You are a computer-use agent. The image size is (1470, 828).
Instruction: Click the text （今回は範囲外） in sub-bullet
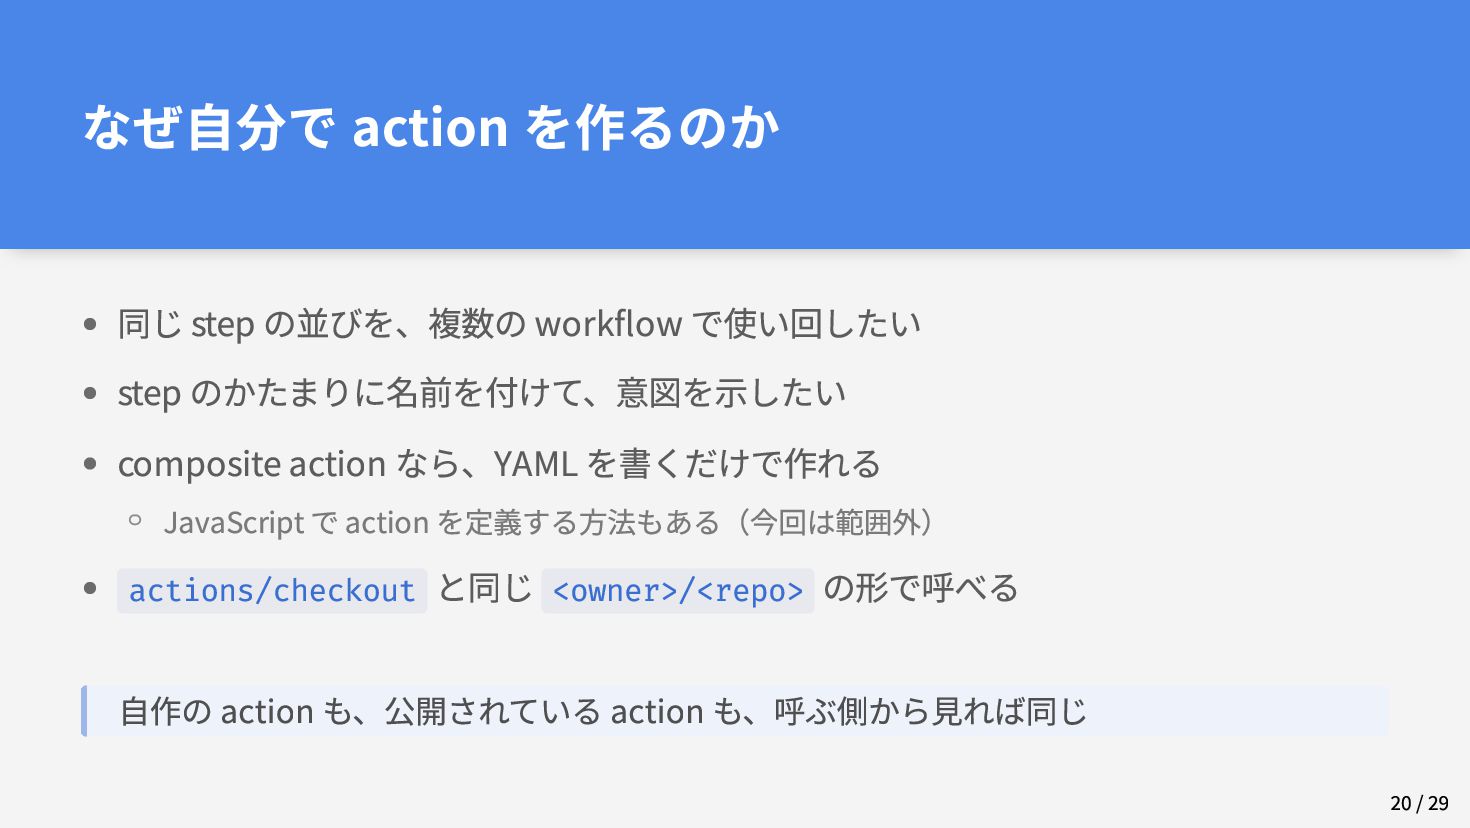(830, 522)
